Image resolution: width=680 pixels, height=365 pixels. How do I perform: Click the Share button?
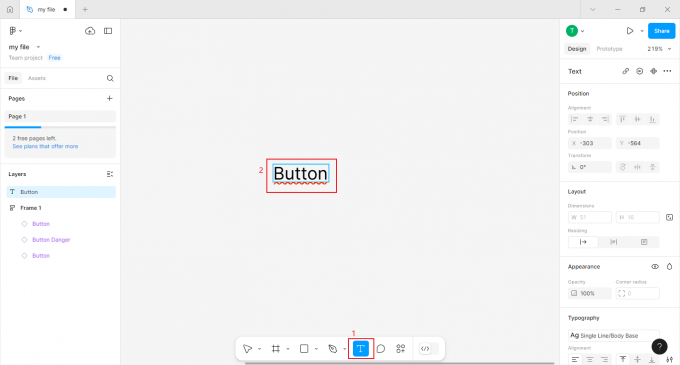tap(661, 31)
